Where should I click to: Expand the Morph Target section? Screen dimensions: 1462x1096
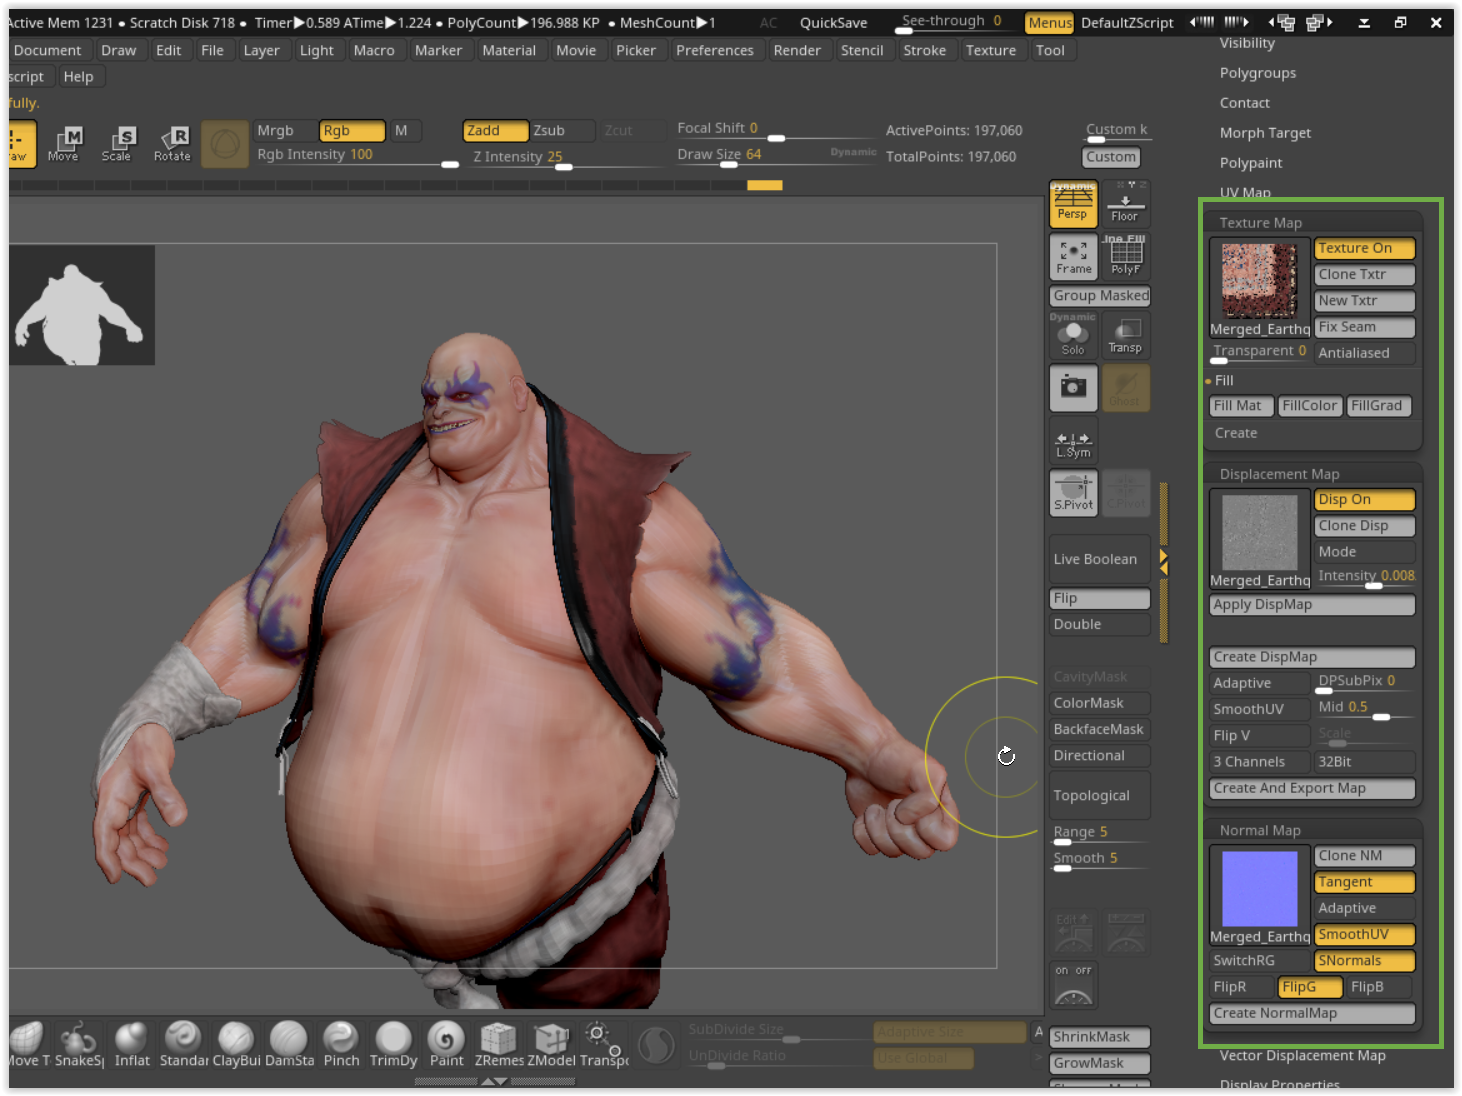pyautogui.click(x=1265, y=133)
